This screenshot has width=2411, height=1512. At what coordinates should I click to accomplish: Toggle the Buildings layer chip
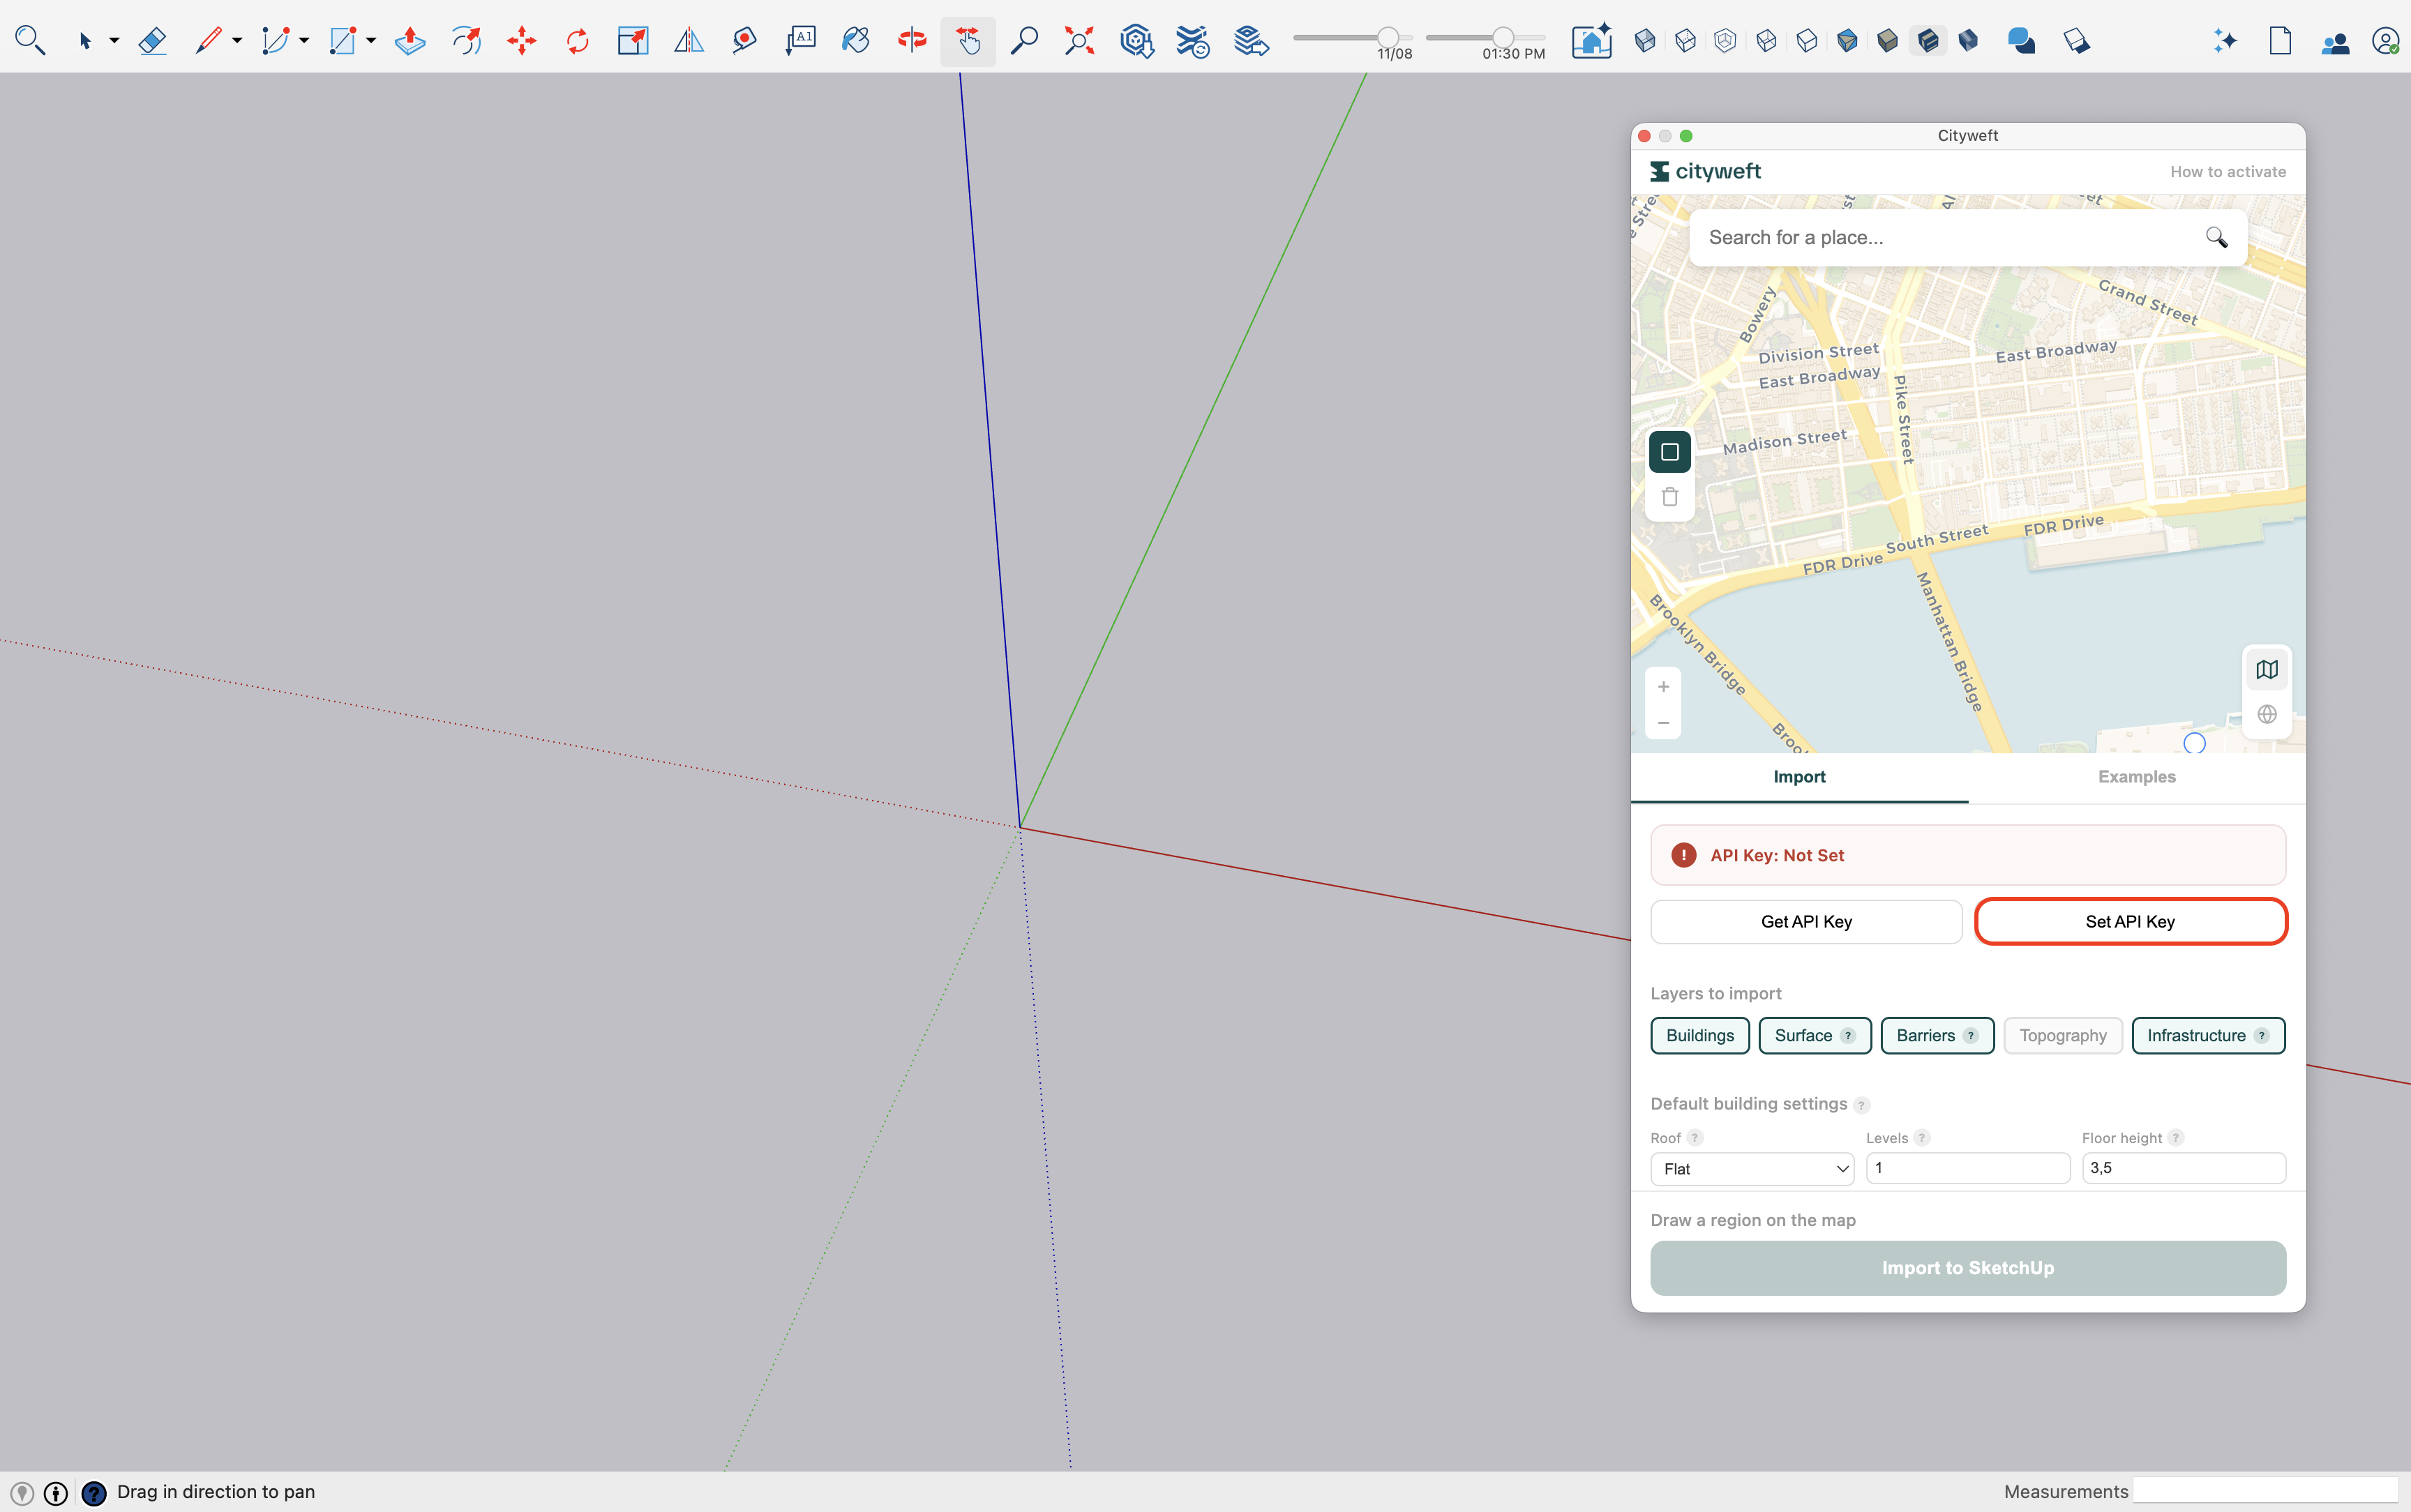[x=1699, y=1036]
